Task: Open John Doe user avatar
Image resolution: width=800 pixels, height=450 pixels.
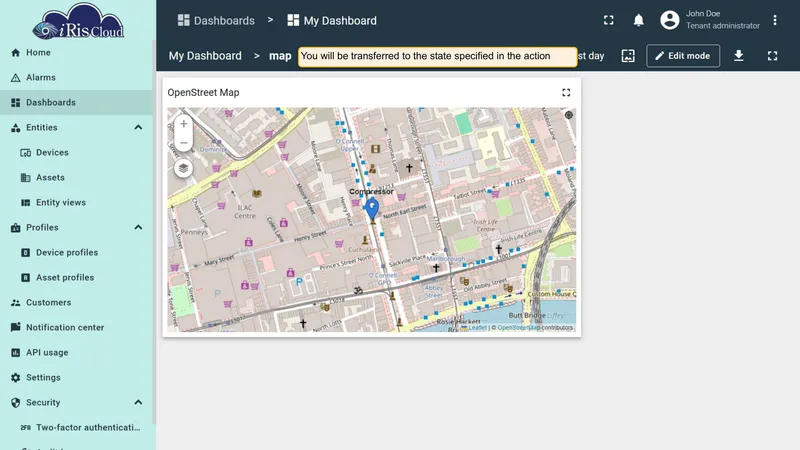Action: [670, 20]
